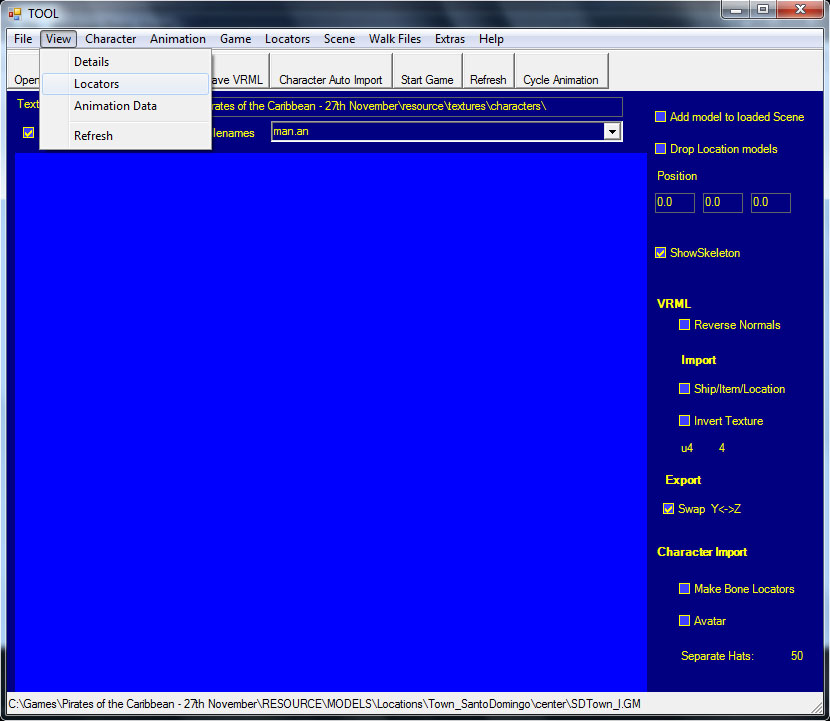
Task: Toggle the checked box beside filenames label
Action: (29, 132)
